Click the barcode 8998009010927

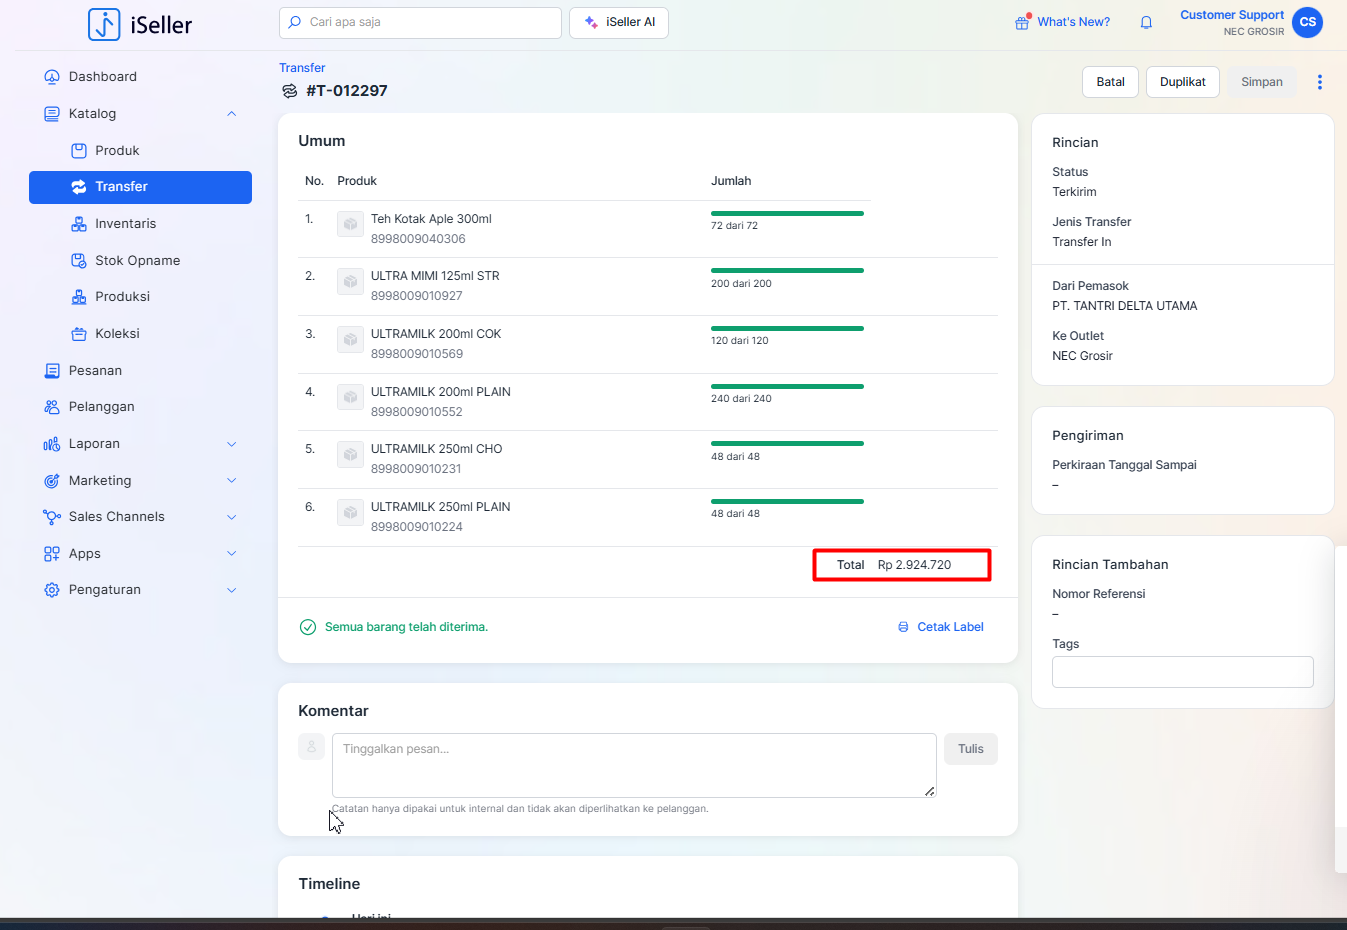(x=417, y=296)
